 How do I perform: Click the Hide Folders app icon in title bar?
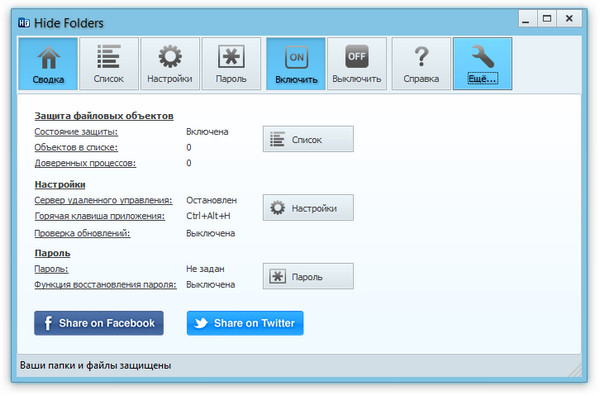point(24,23)
